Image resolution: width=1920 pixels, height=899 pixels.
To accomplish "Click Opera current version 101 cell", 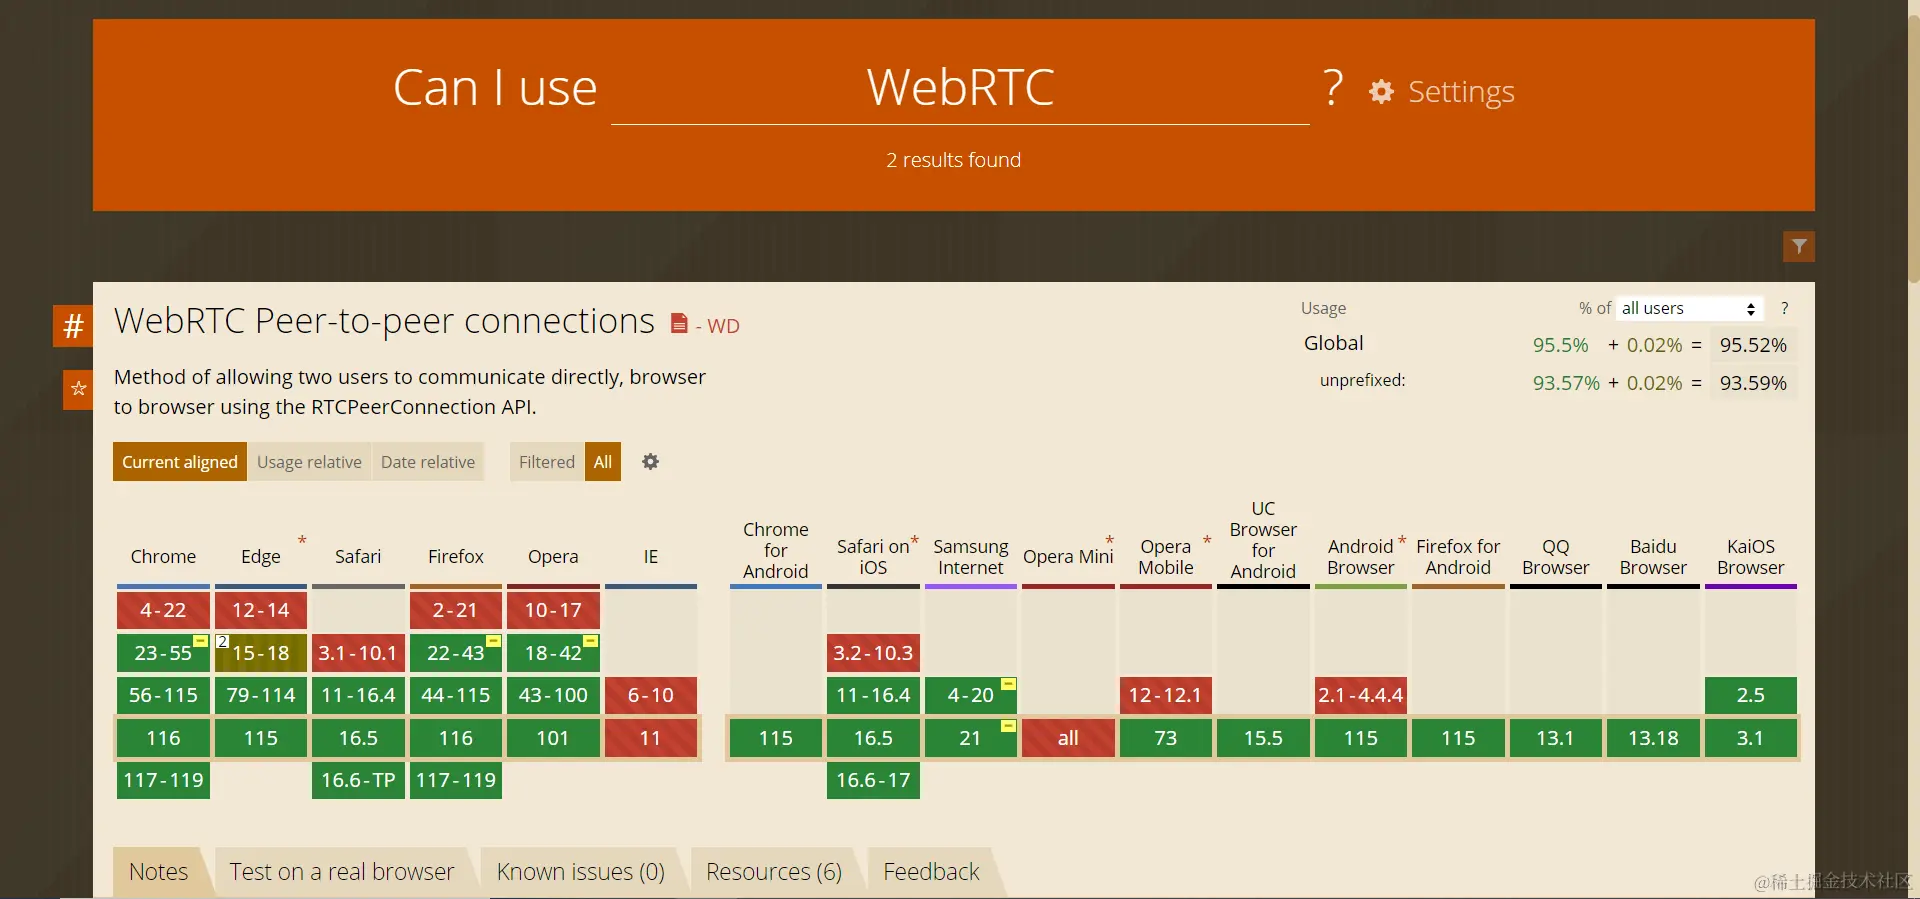I will pos(553,738).
